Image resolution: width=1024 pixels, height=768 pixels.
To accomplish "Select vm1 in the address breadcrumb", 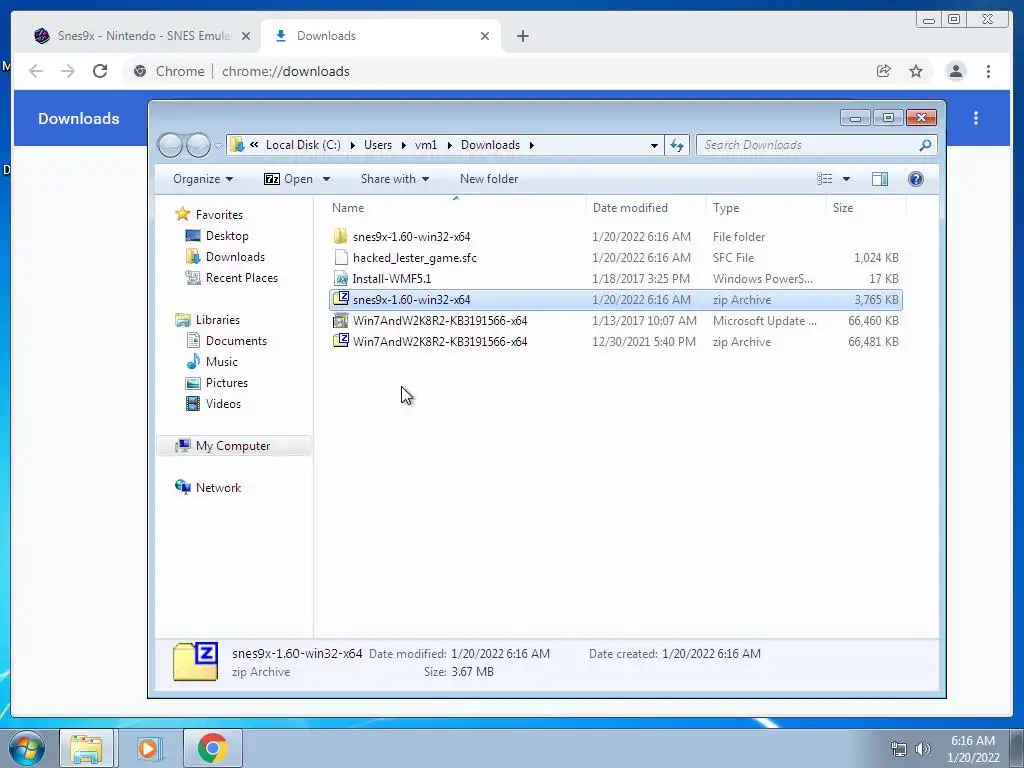I will [426, 145].
